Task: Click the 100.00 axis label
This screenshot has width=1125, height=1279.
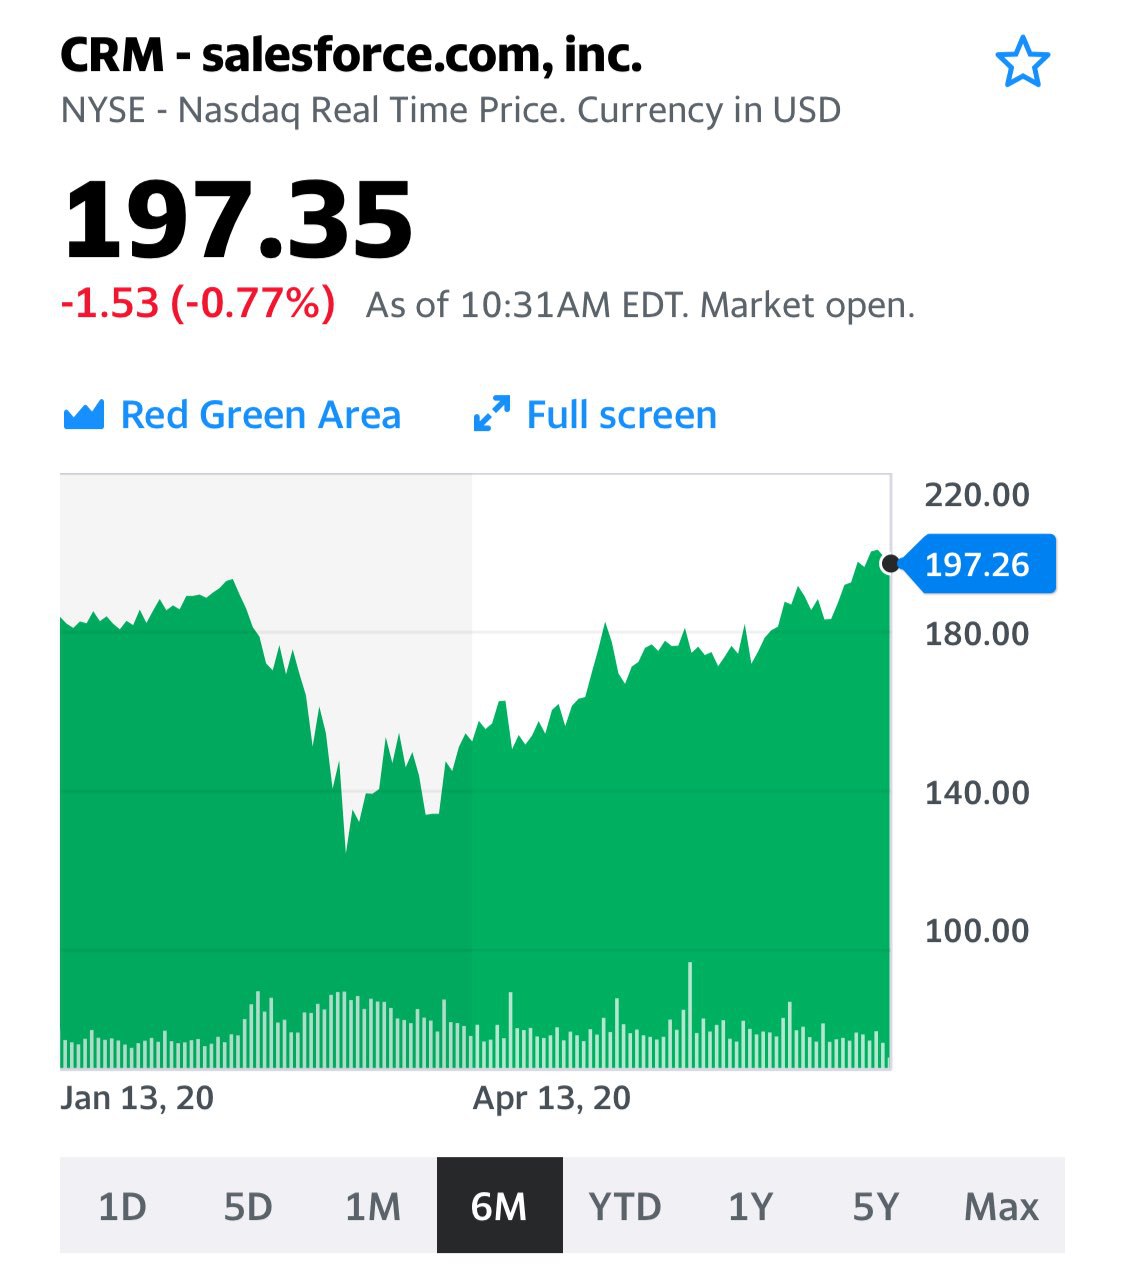Action: click(x=977, y=931)
